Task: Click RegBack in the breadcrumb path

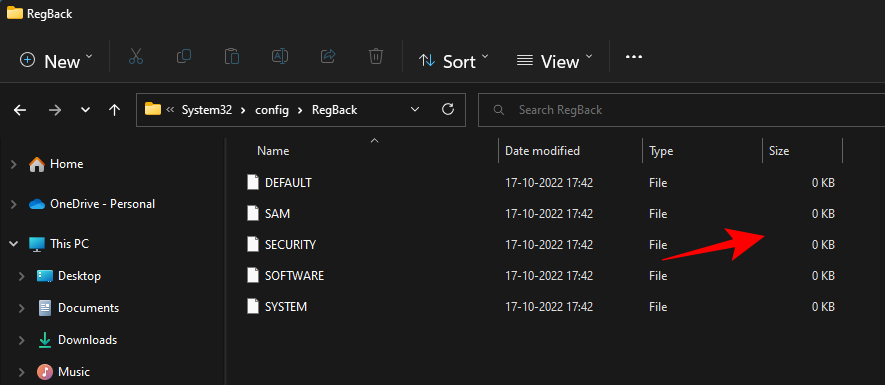Action: pos(335,110)
